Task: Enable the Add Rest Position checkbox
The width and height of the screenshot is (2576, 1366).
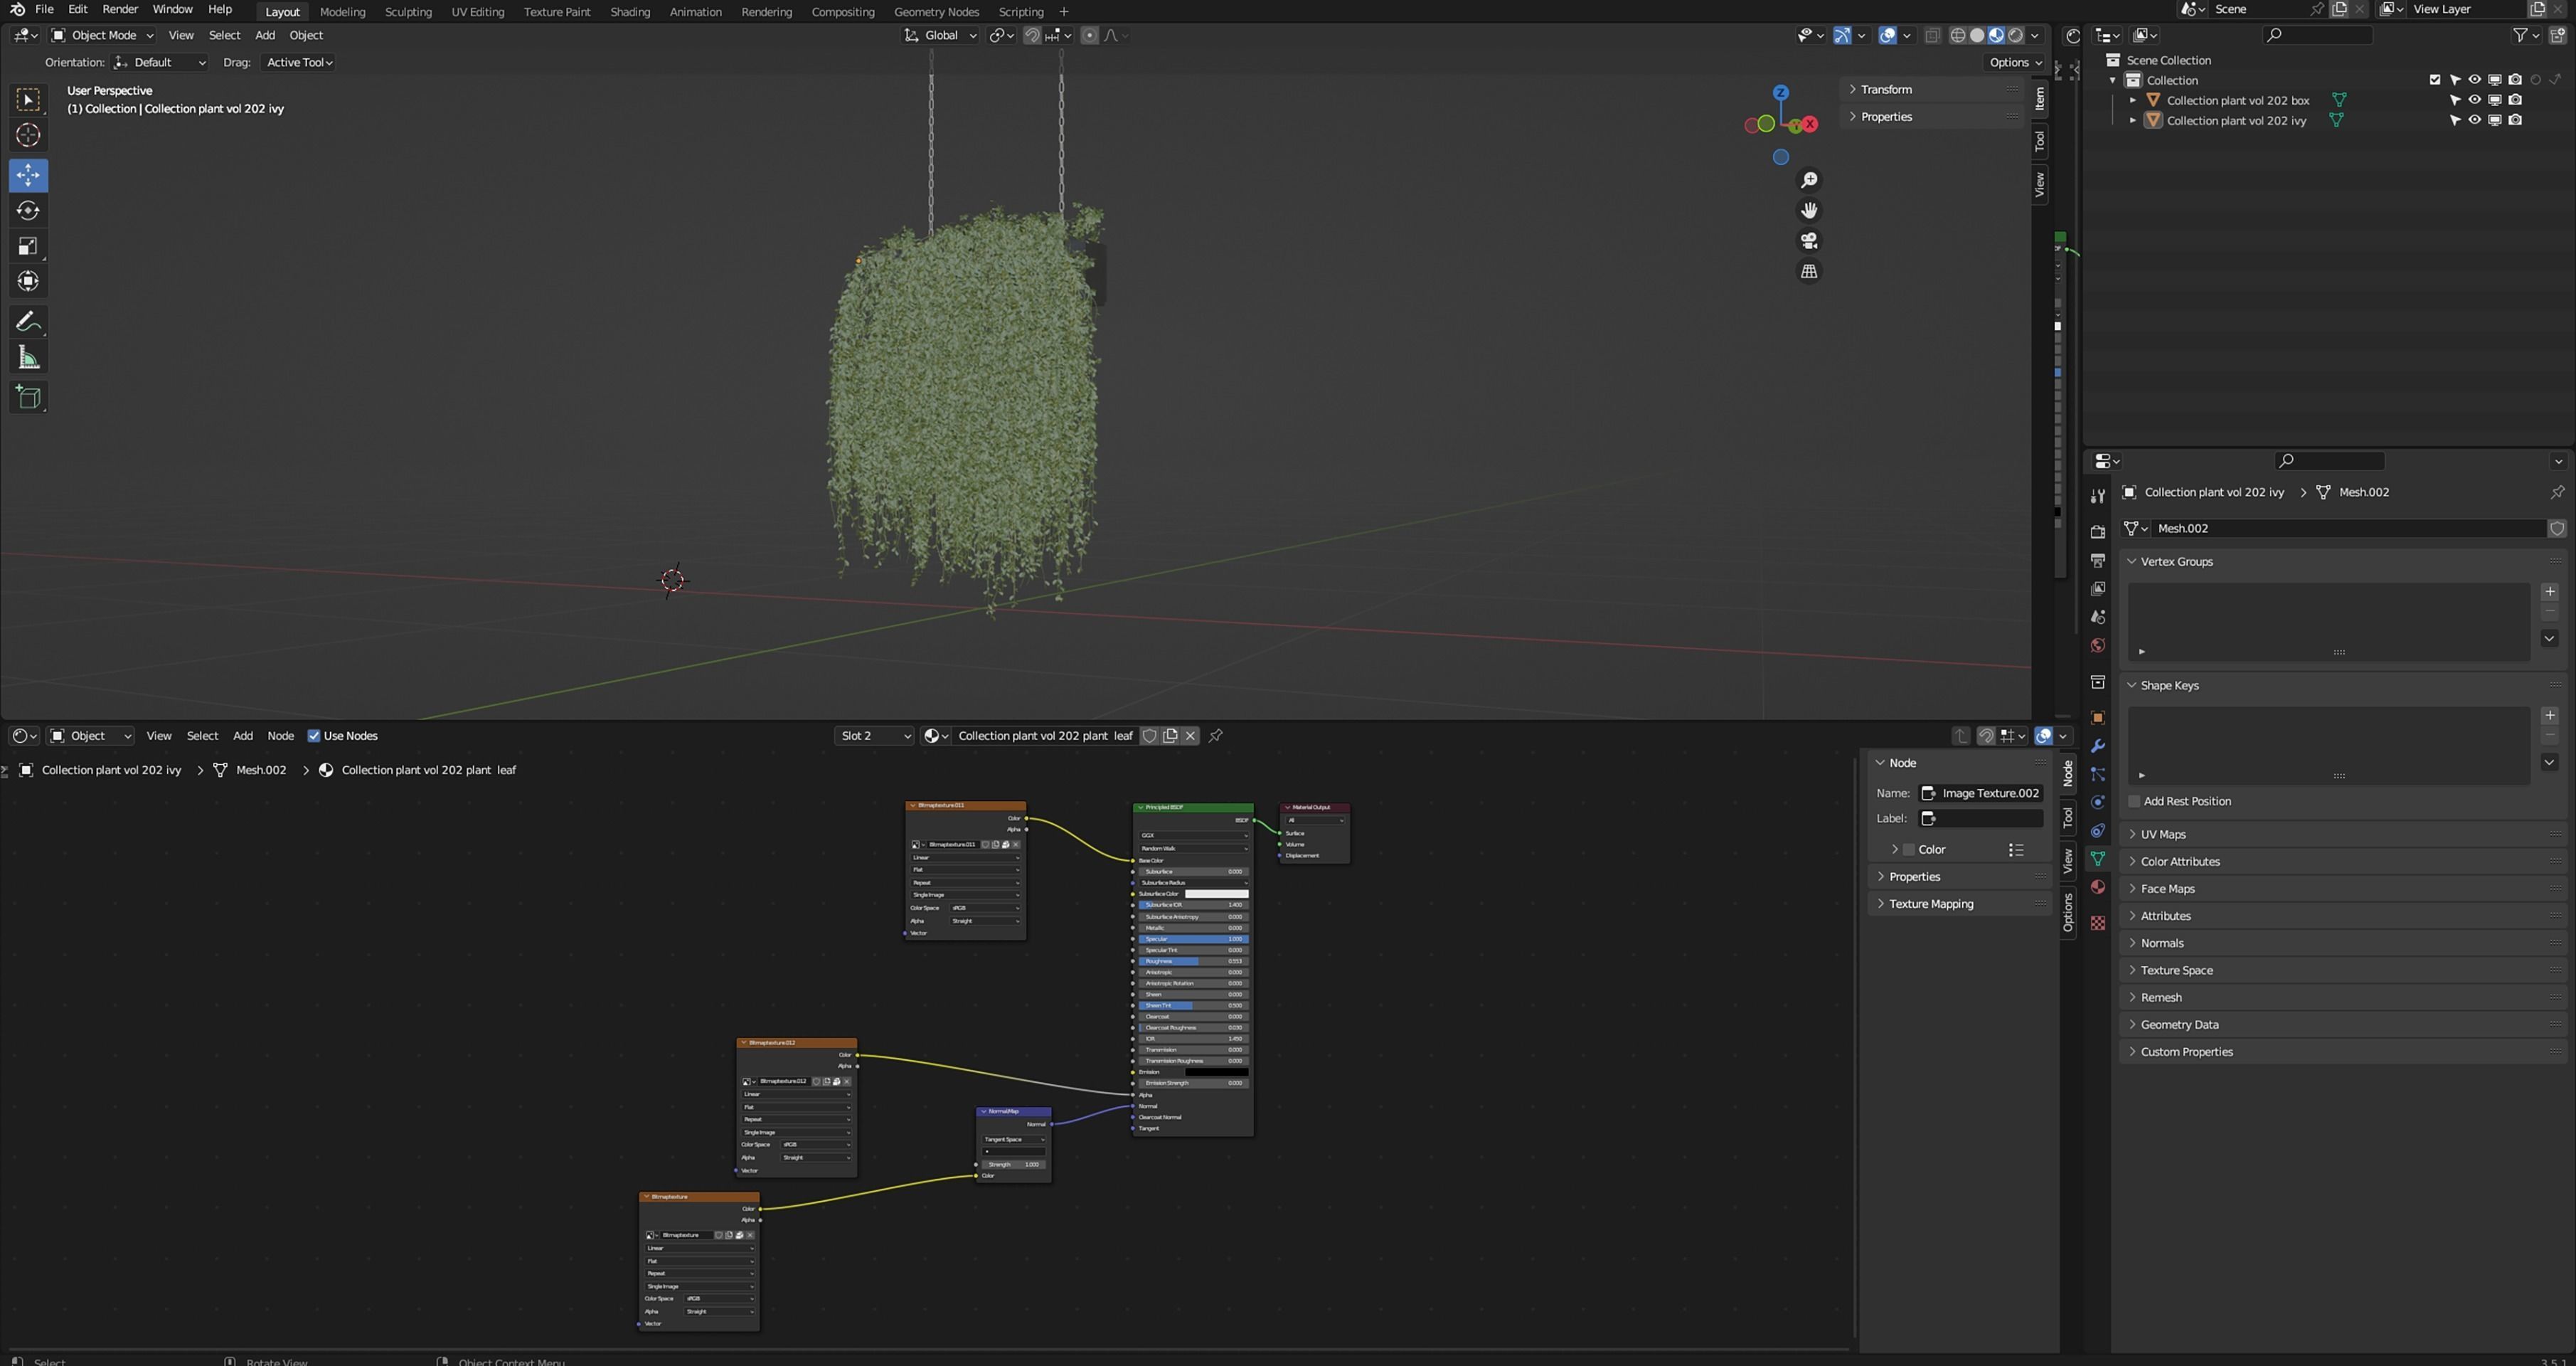Action: (x=2134, y=801)
